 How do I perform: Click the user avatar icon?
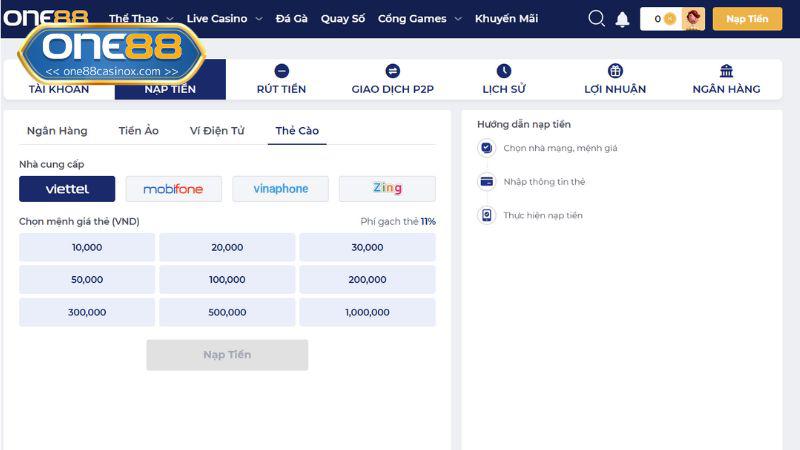point(694,19)
